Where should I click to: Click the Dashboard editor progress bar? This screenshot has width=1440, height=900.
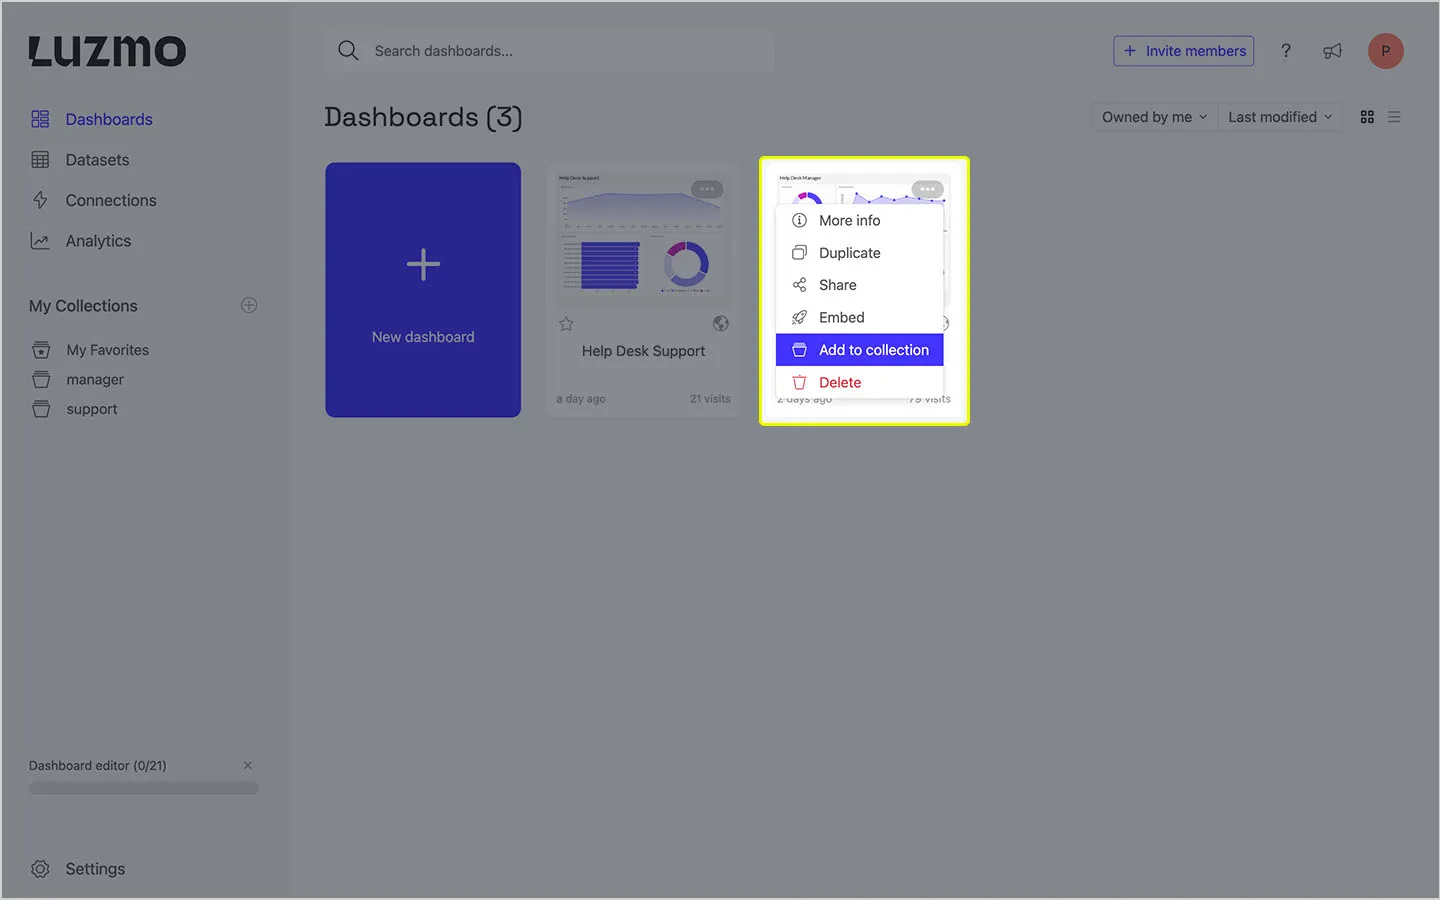(x=144, y=788)
